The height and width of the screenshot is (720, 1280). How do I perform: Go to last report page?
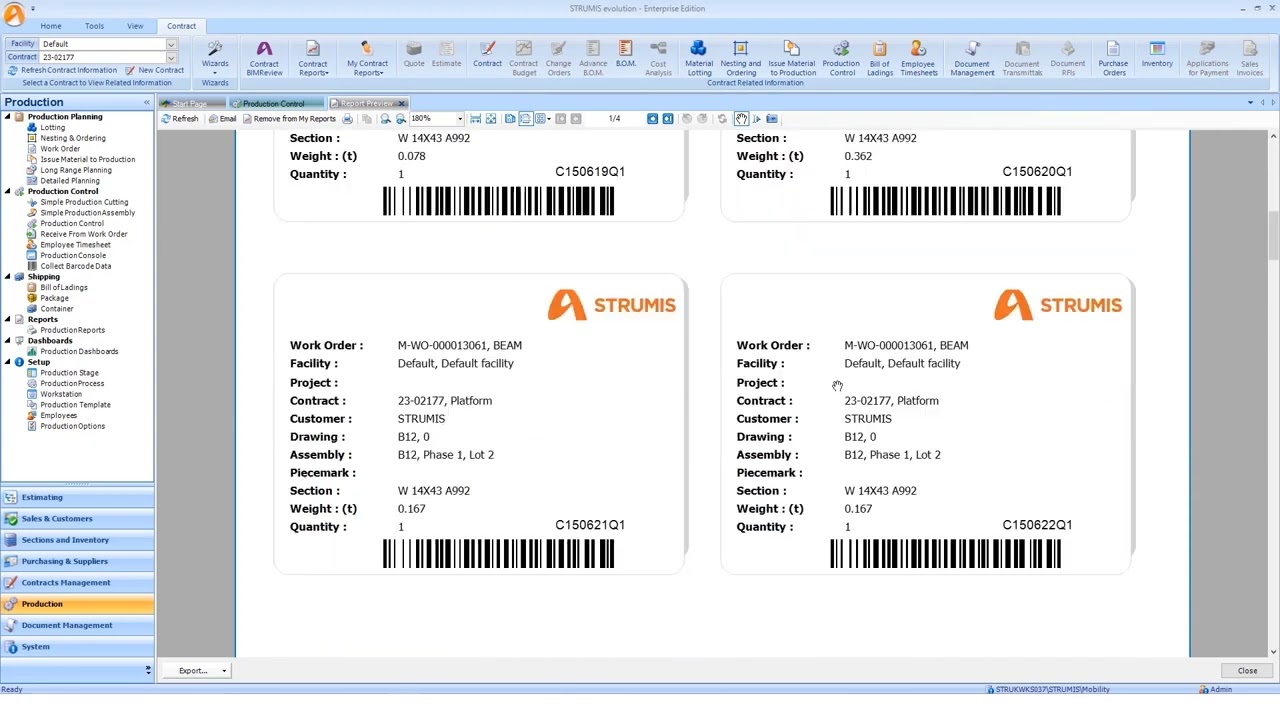[x=668, y=119]
